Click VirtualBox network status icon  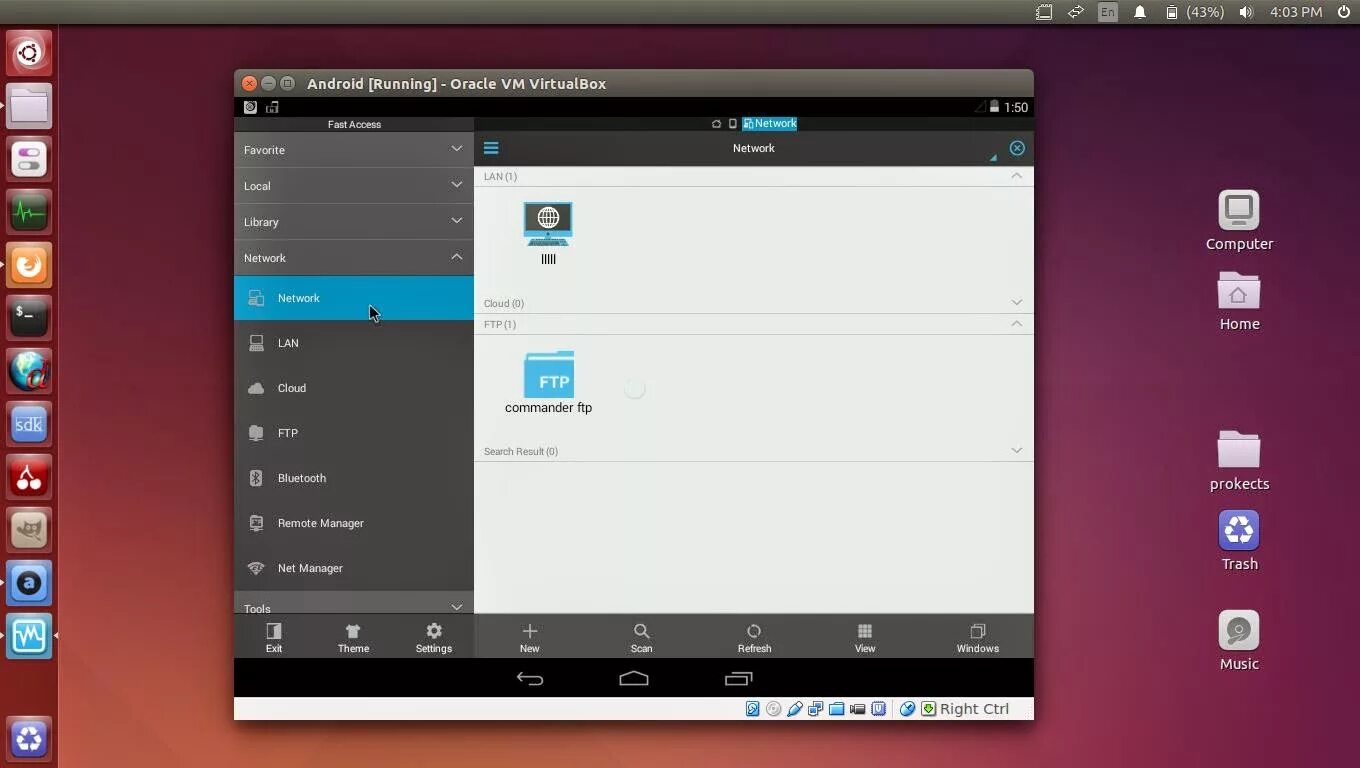click(816, 709)
